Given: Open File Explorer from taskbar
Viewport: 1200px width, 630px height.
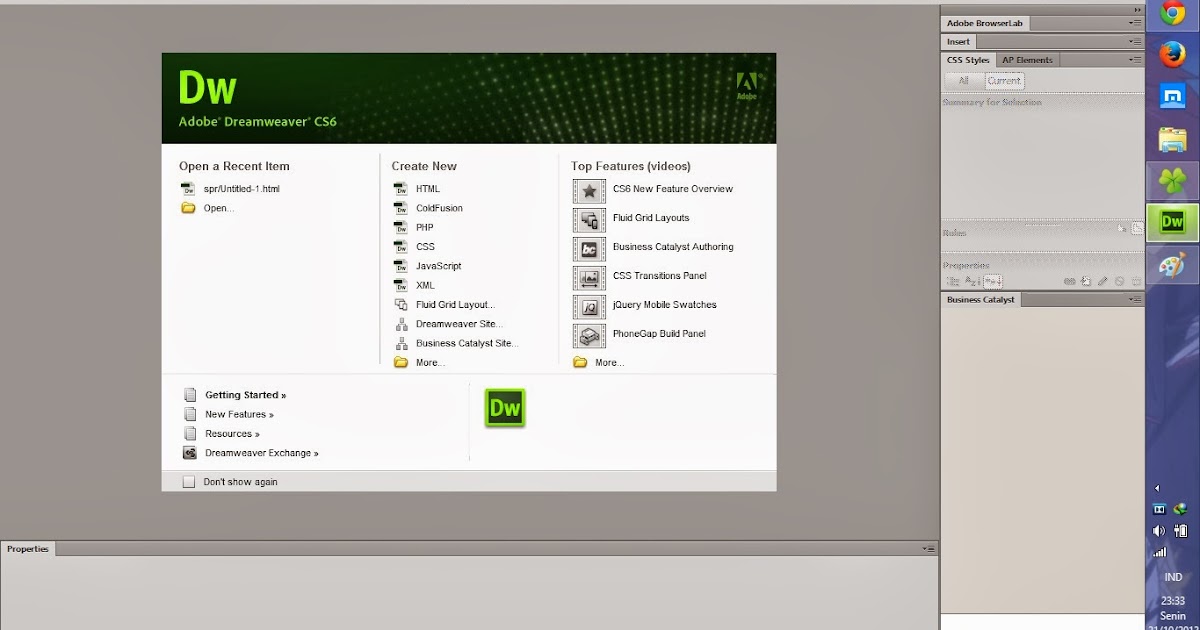Looking at the screenshot, I should pos(1172,139).
